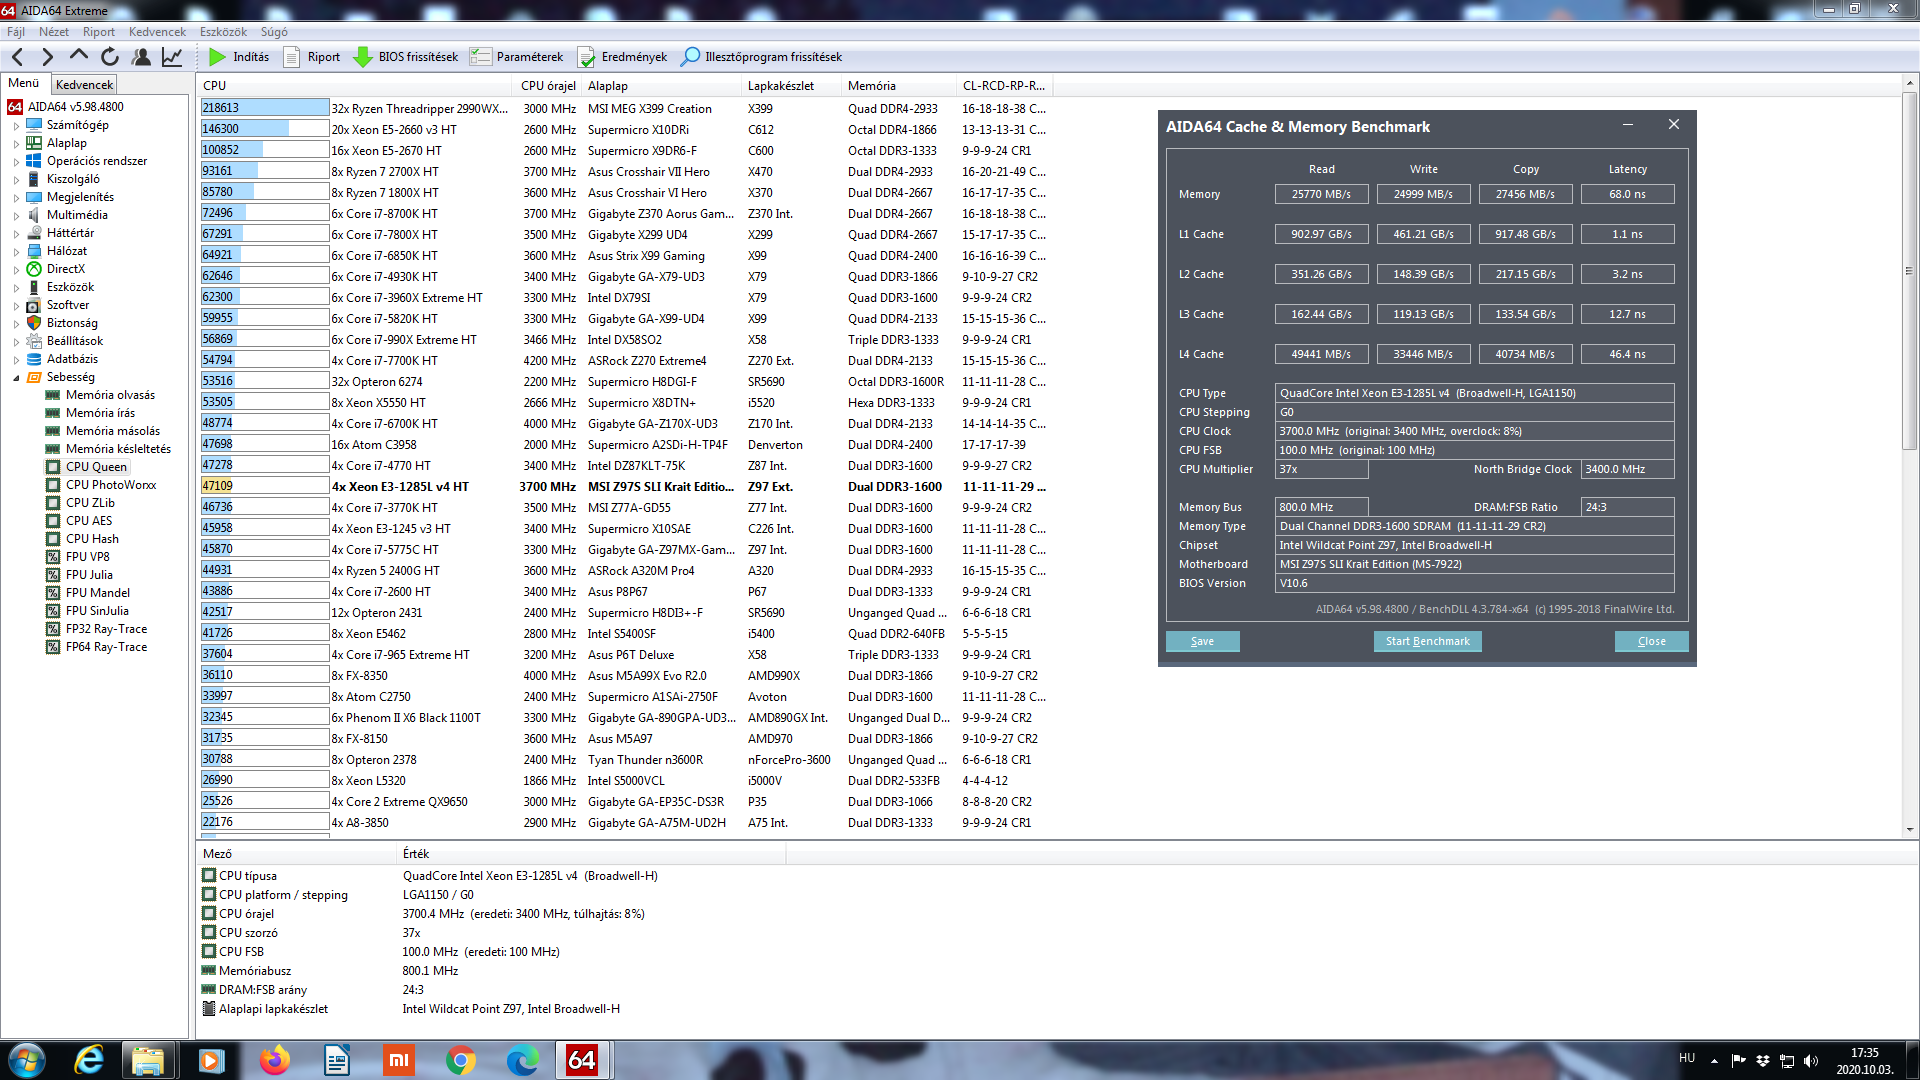Expand the Számítógép tree node

coord(16,126)
